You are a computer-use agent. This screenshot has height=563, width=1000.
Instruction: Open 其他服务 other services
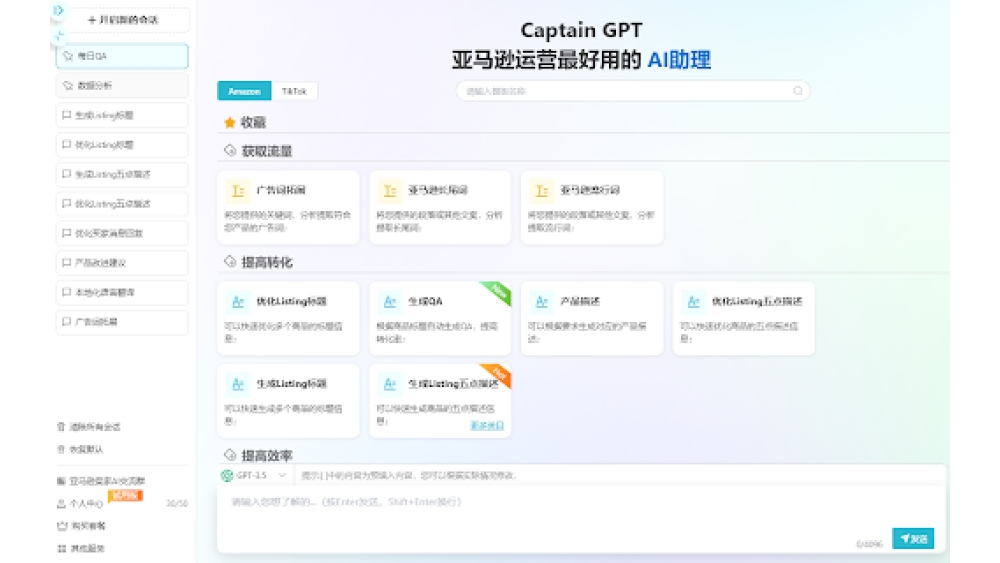point(81,548)
